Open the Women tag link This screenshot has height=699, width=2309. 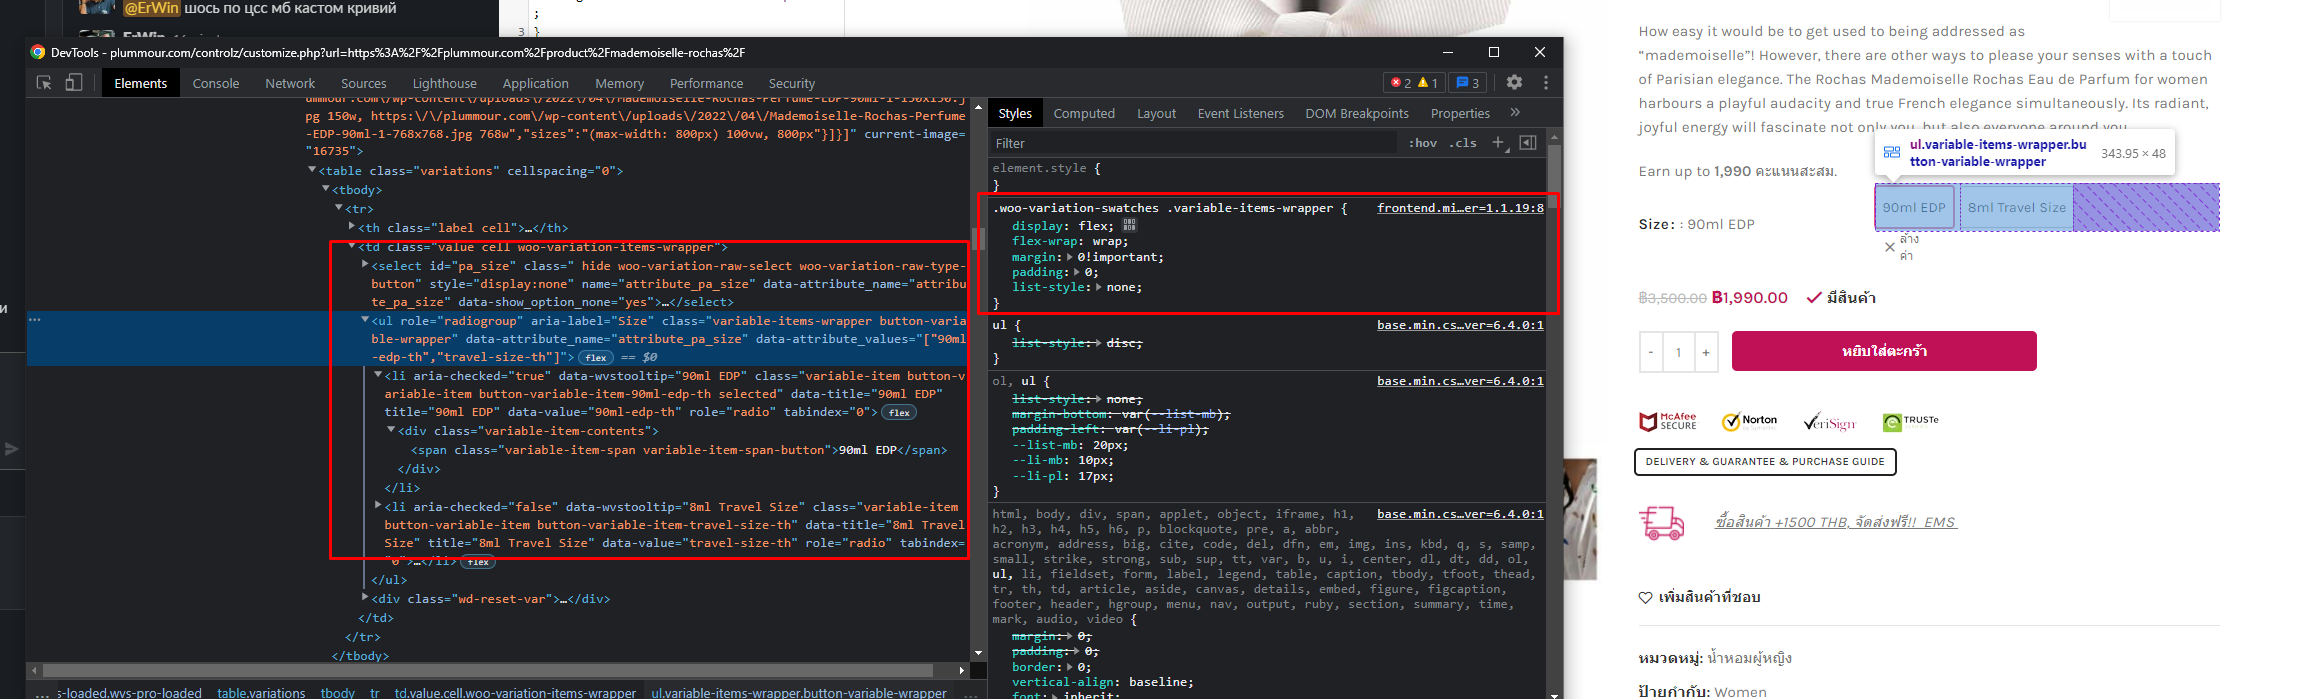1740,692
